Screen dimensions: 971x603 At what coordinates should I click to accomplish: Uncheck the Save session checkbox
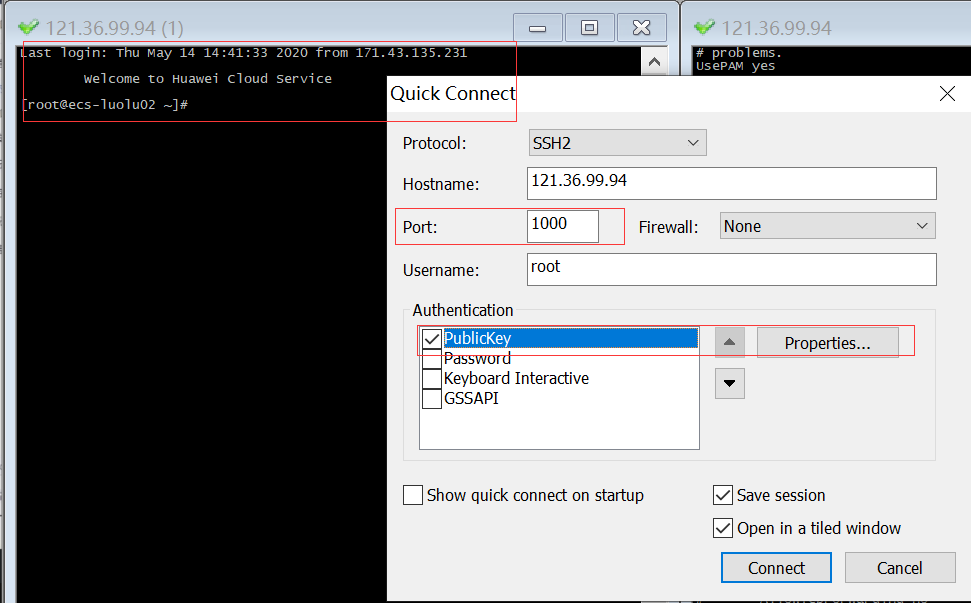(x=723, y=495)
